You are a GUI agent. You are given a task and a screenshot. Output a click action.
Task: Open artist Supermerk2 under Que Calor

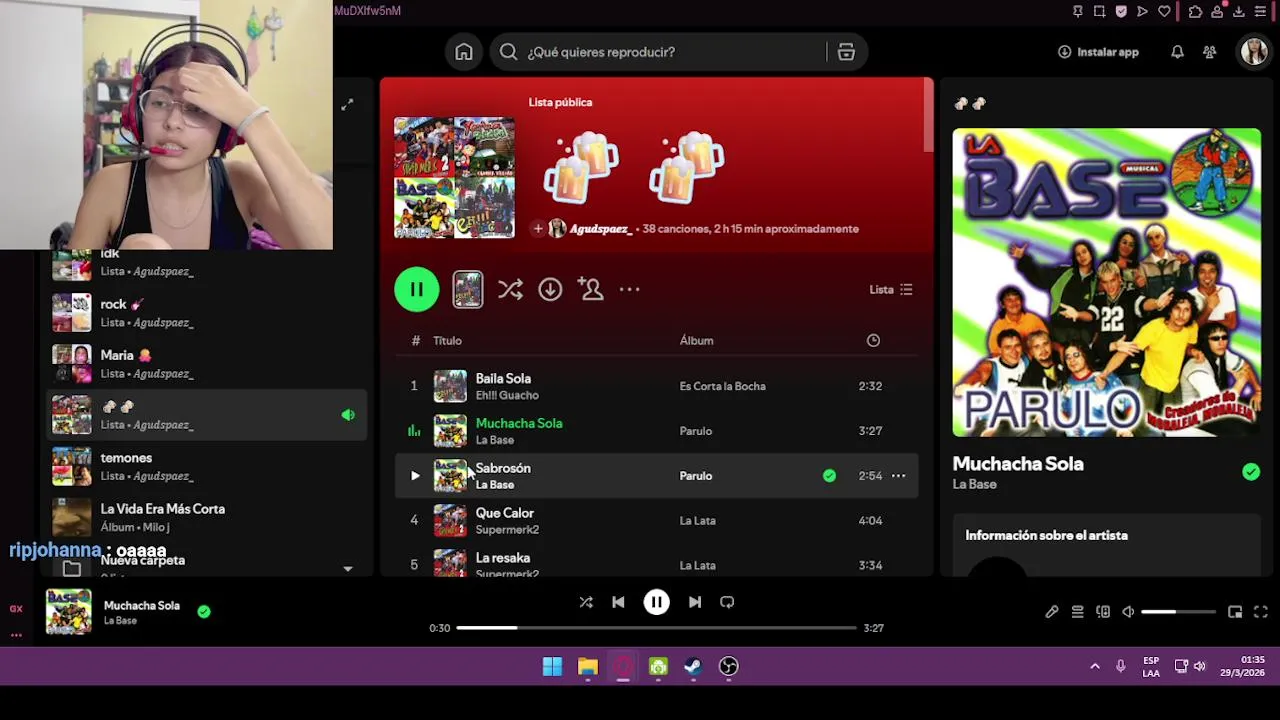(507, 530)
